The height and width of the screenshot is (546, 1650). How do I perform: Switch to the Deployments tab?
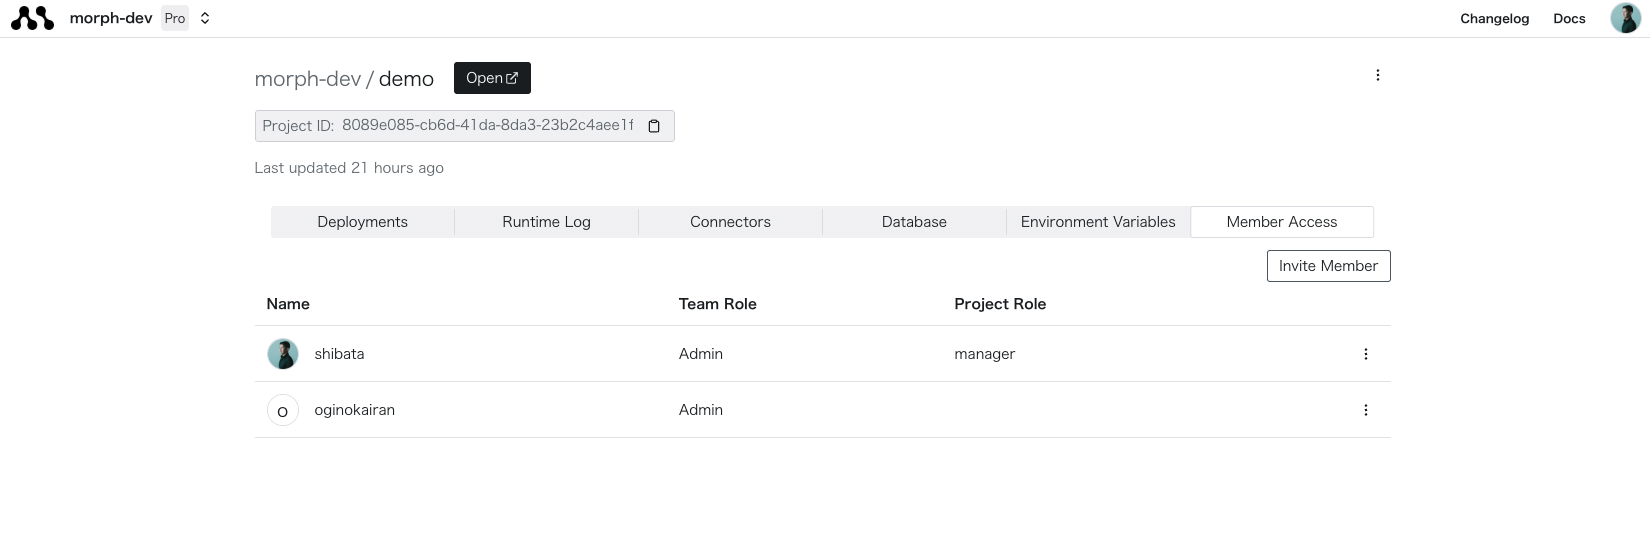coord(362,222)
